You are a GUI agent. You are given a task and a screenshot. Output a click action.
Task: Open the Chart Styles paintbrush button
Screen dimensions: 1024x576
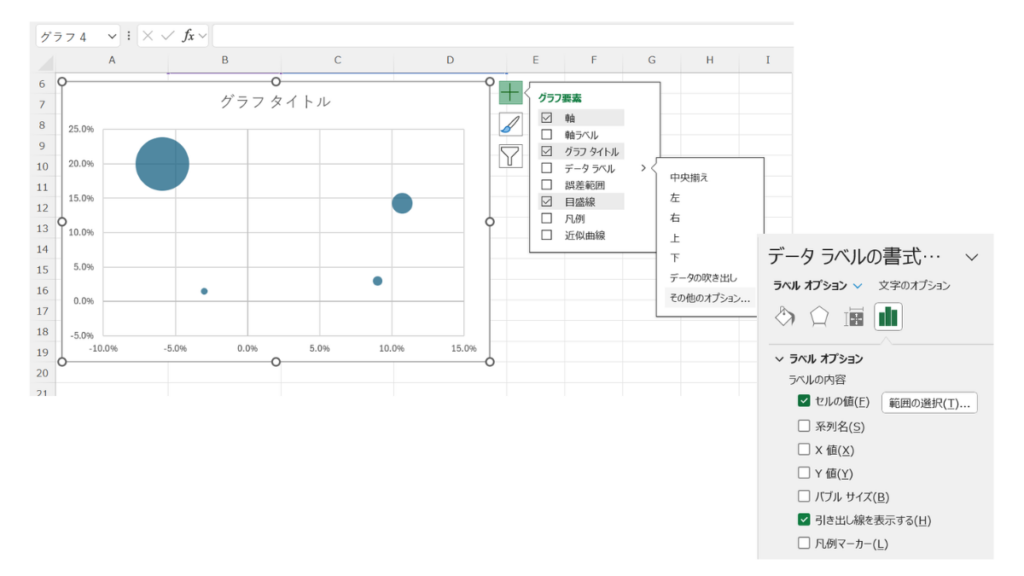pyautogui.click(x=511, y=124)
